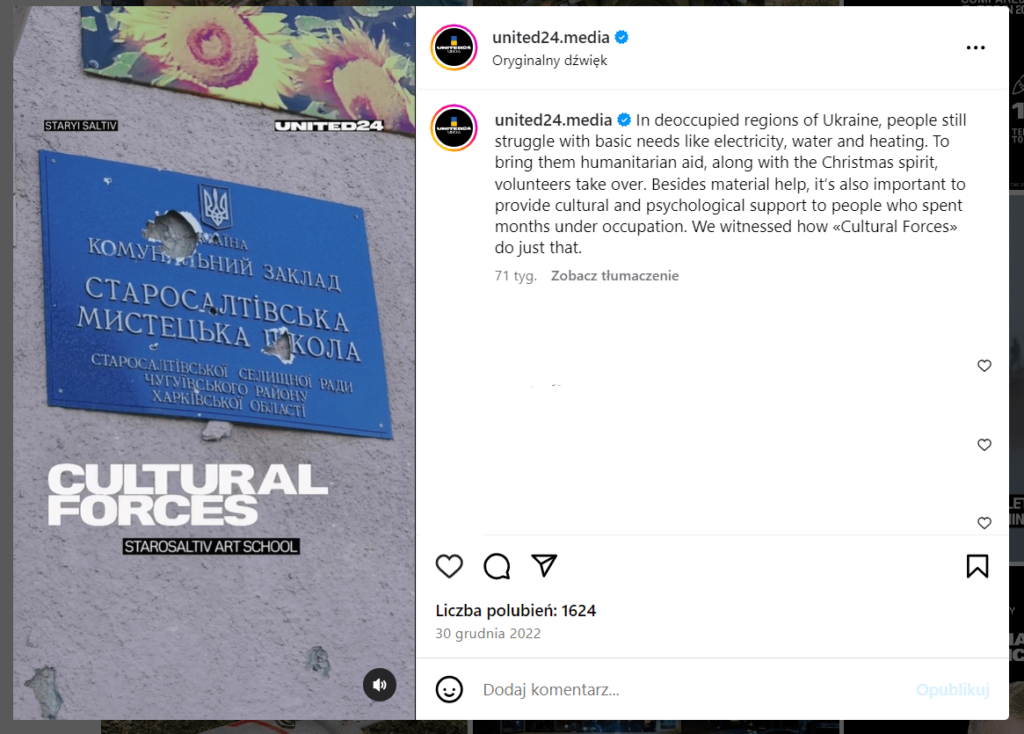Like the third comment heart
This screenshot has width=1024, height=734.
984,523
